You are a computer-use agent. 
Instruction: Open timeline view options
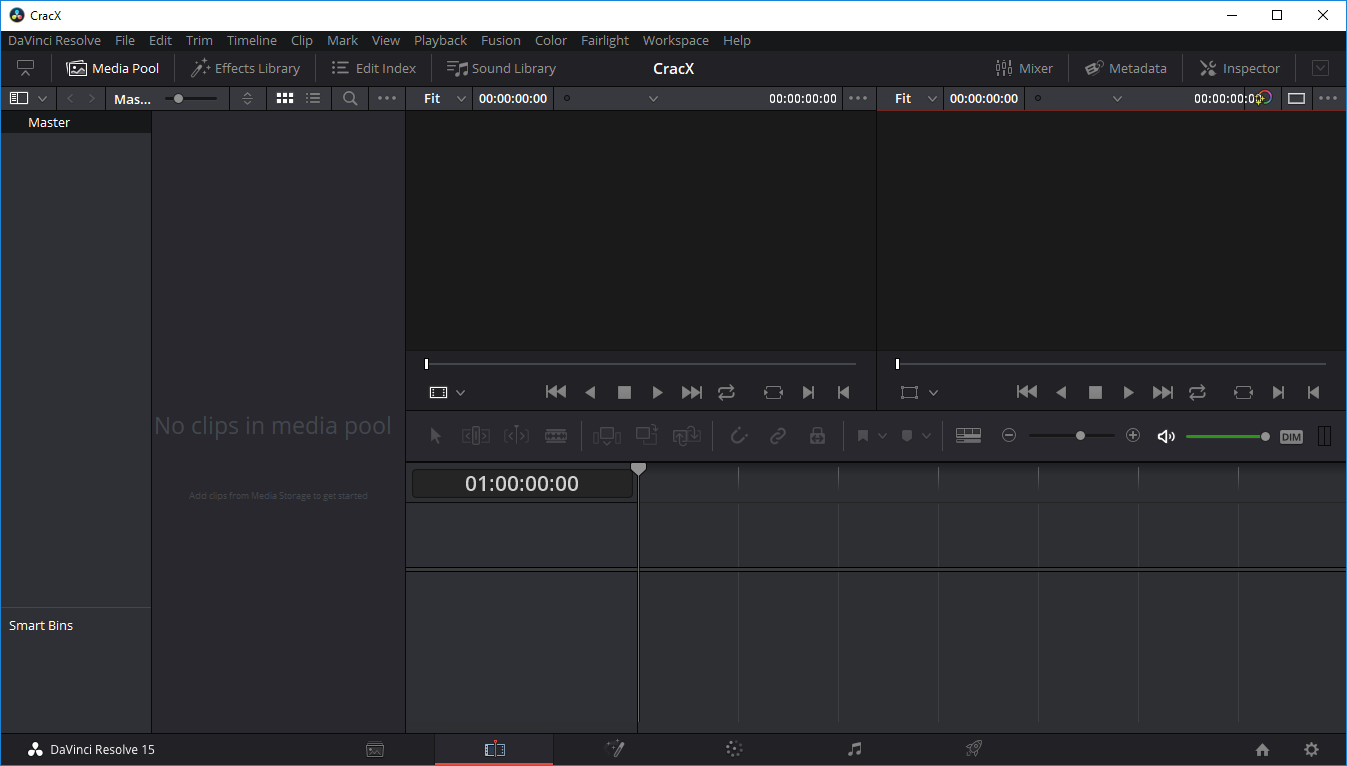tap(968, 436)
